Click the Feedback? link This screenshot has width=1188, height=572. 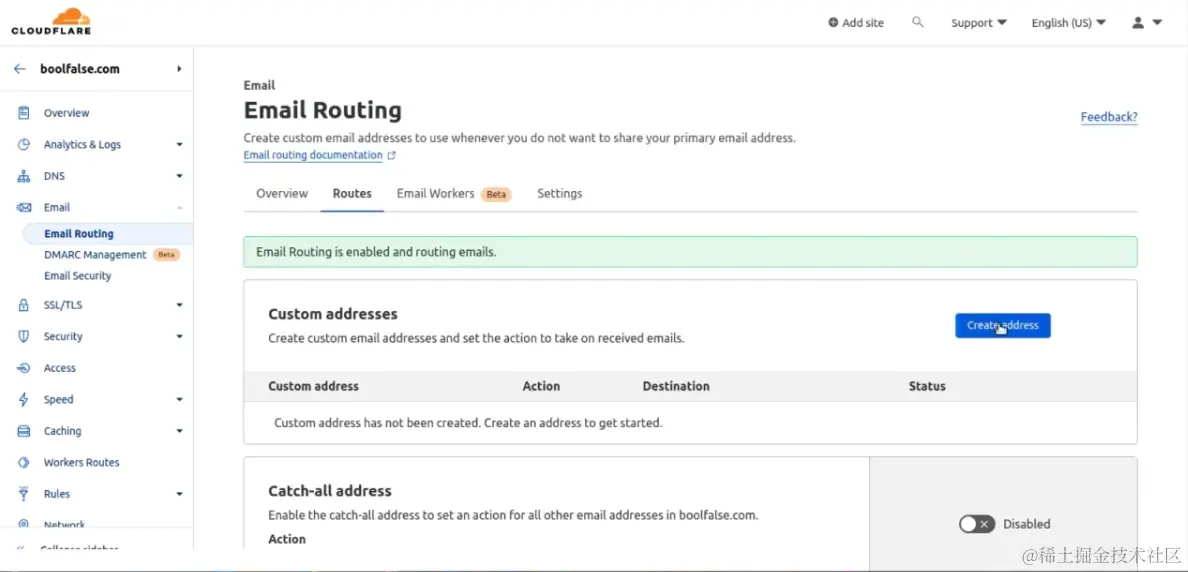click(1108, 117)
